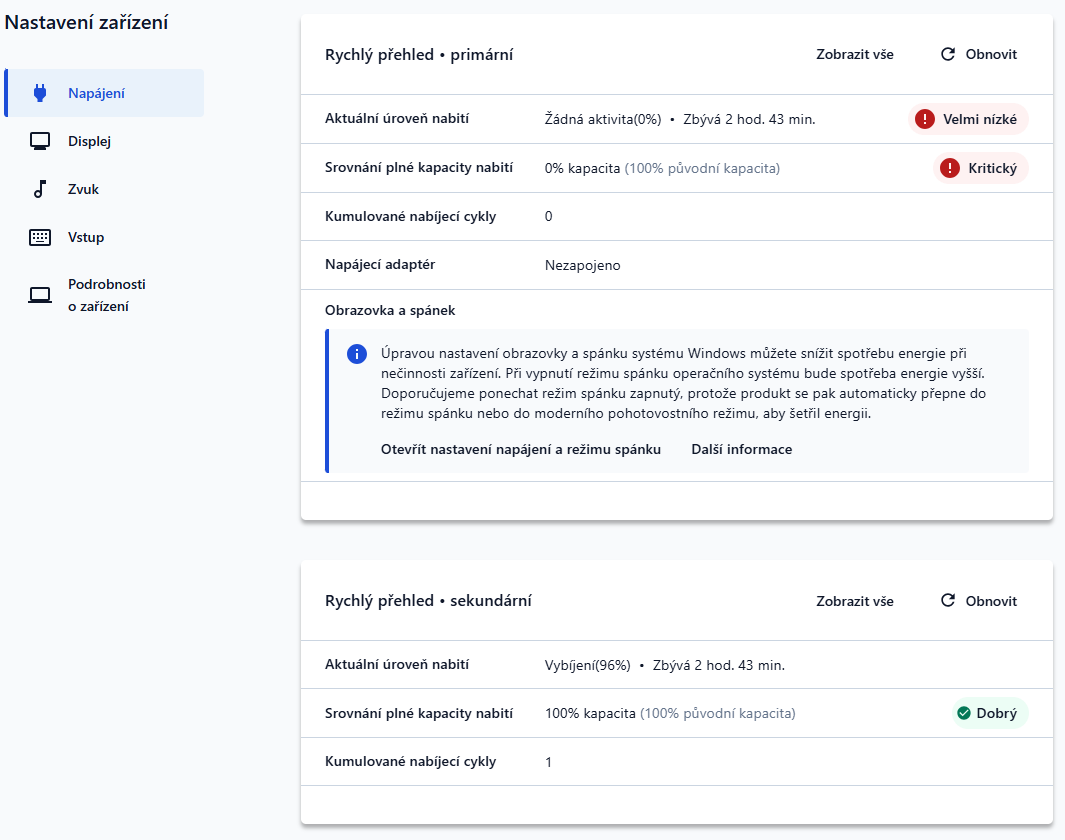Click the Zvuk music note icon

(x=40, y=189)
